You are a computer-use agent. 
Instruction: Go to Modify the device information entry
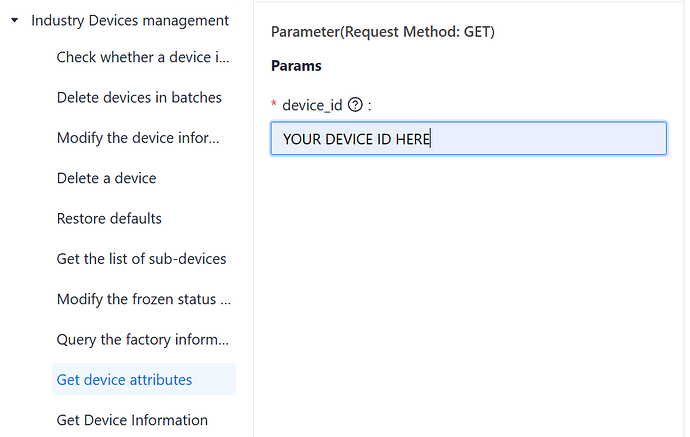click(137, 137)
